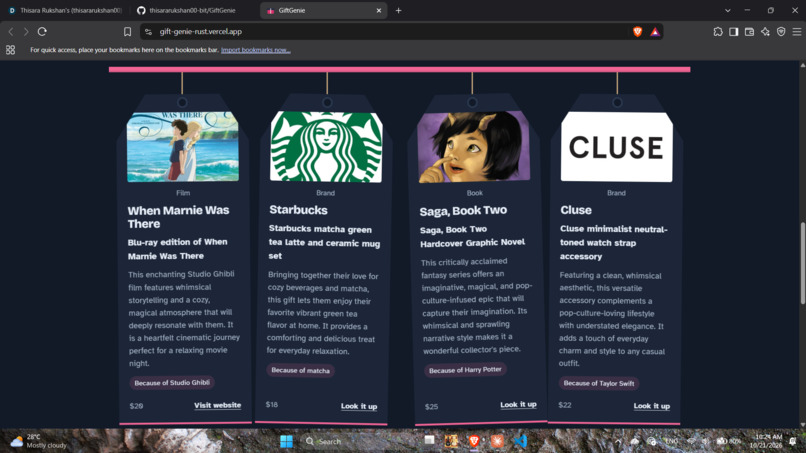Click the Cluse card title

pos(576,210)
